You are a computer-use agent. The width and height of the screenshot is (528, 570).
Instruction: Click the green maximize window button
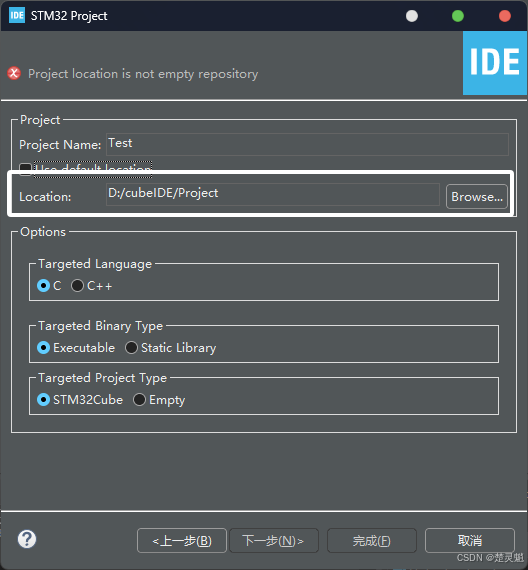pos(458,16)
